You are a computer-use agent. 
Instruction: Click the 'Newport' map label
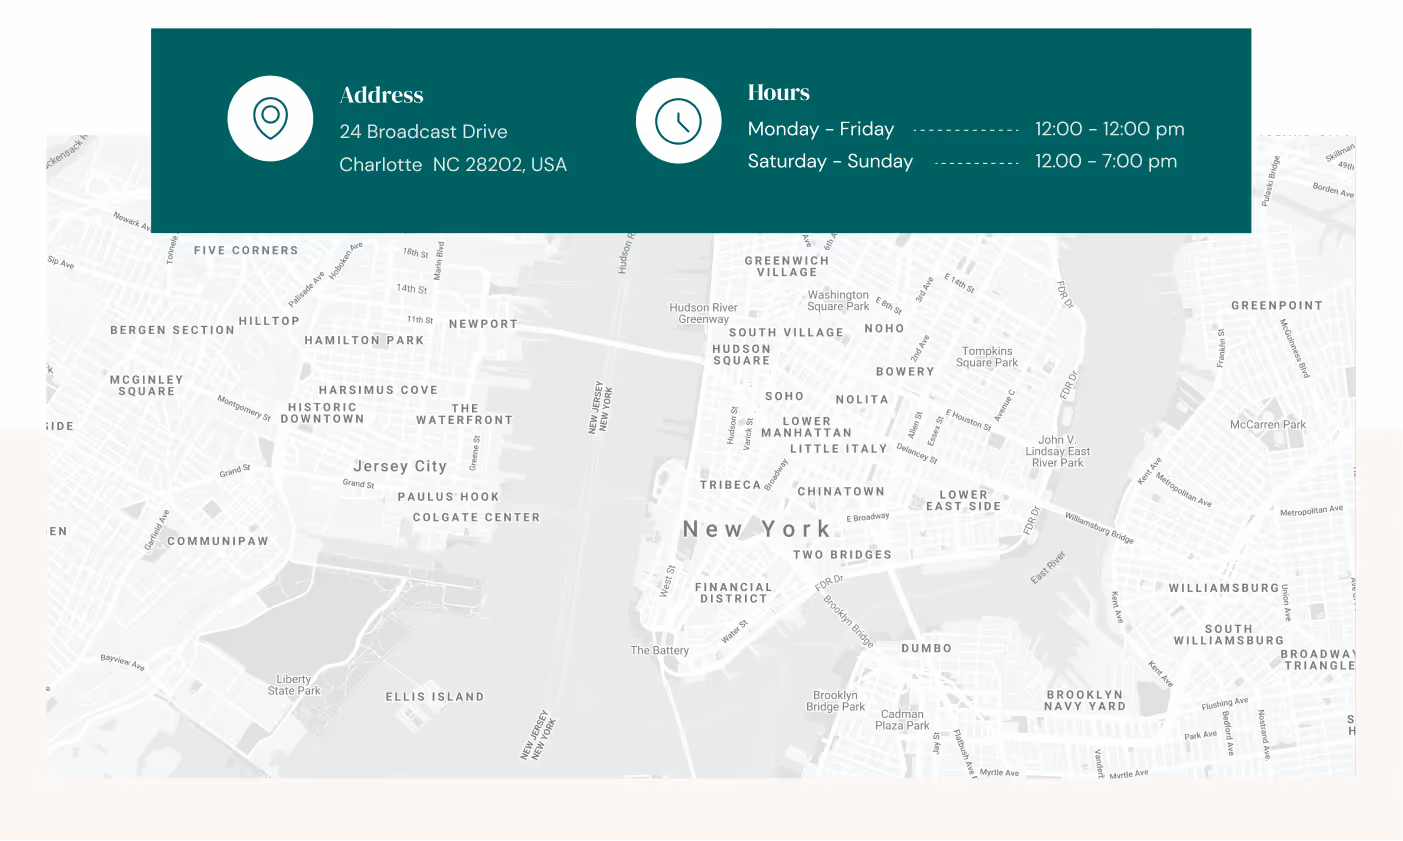[483, 324]
